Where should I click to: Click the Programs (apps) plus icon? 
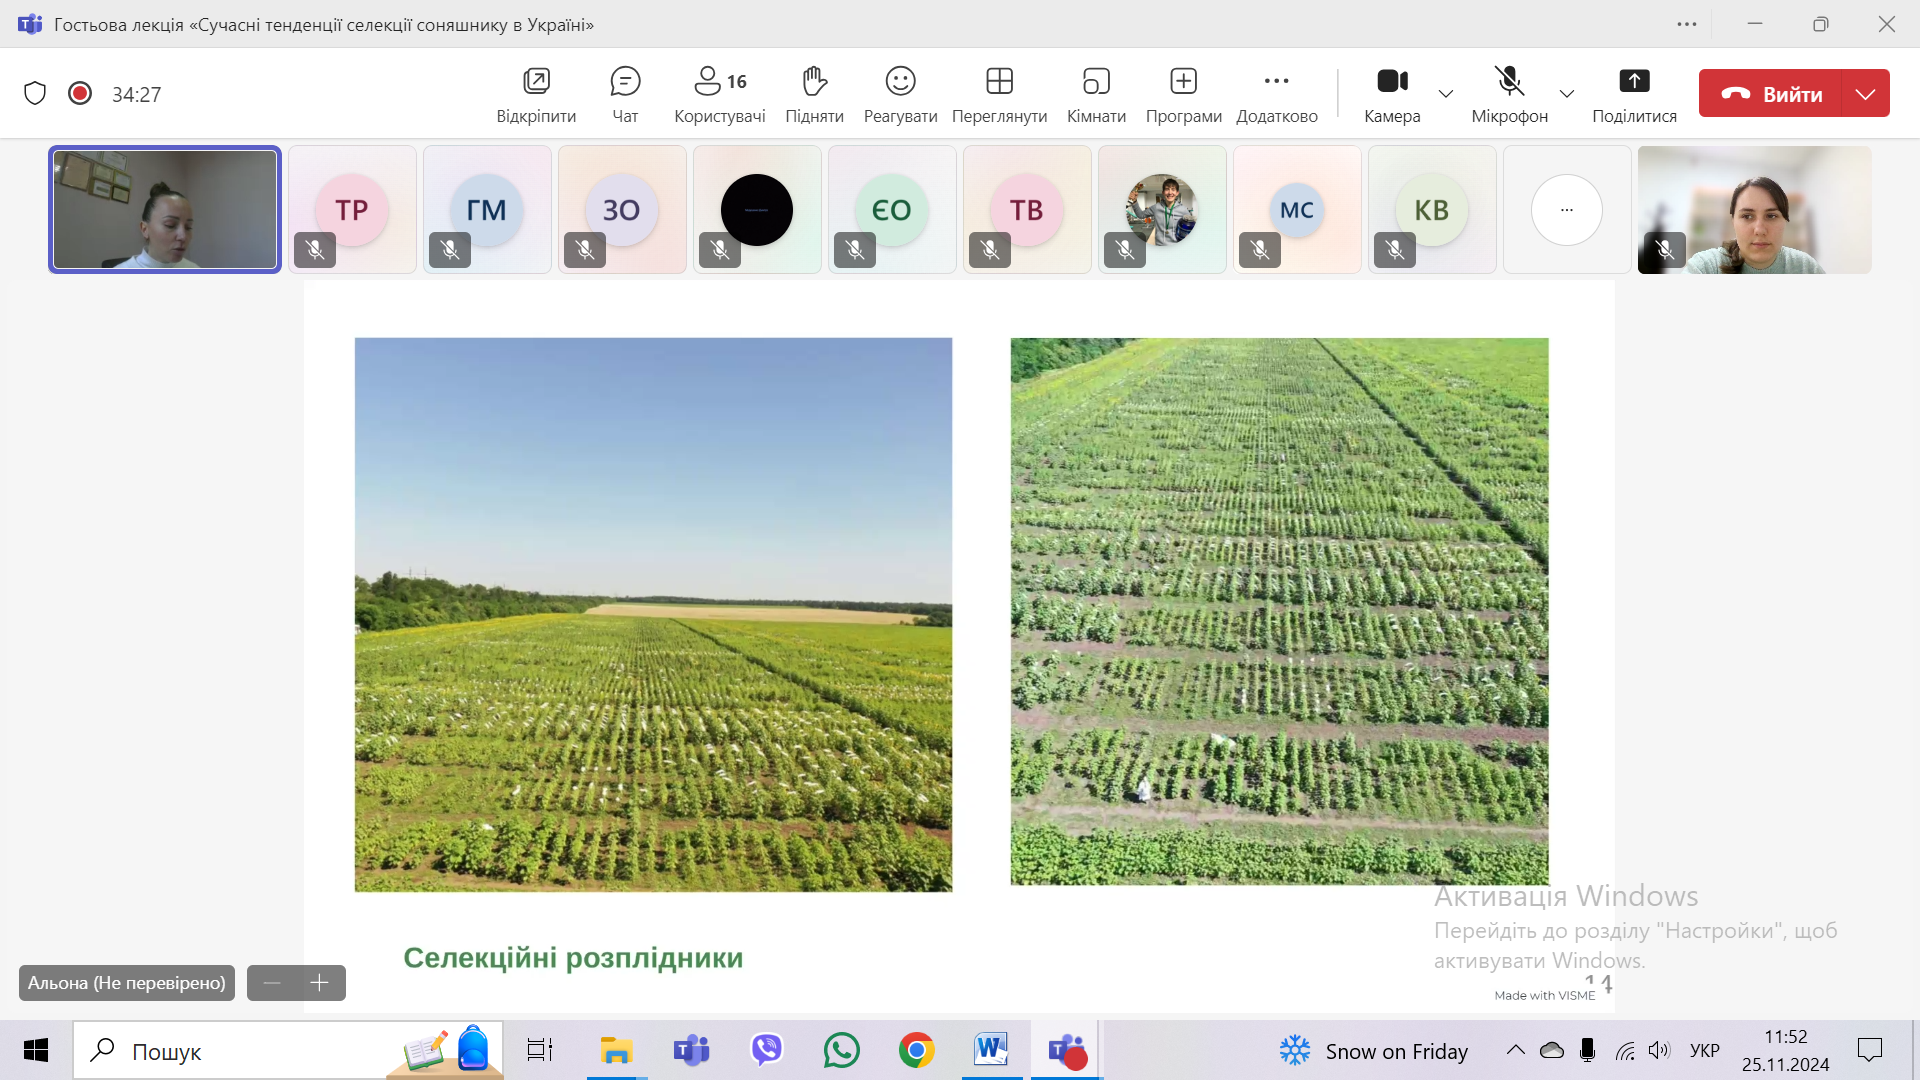pyautogui.click(x=1183, y=82)
